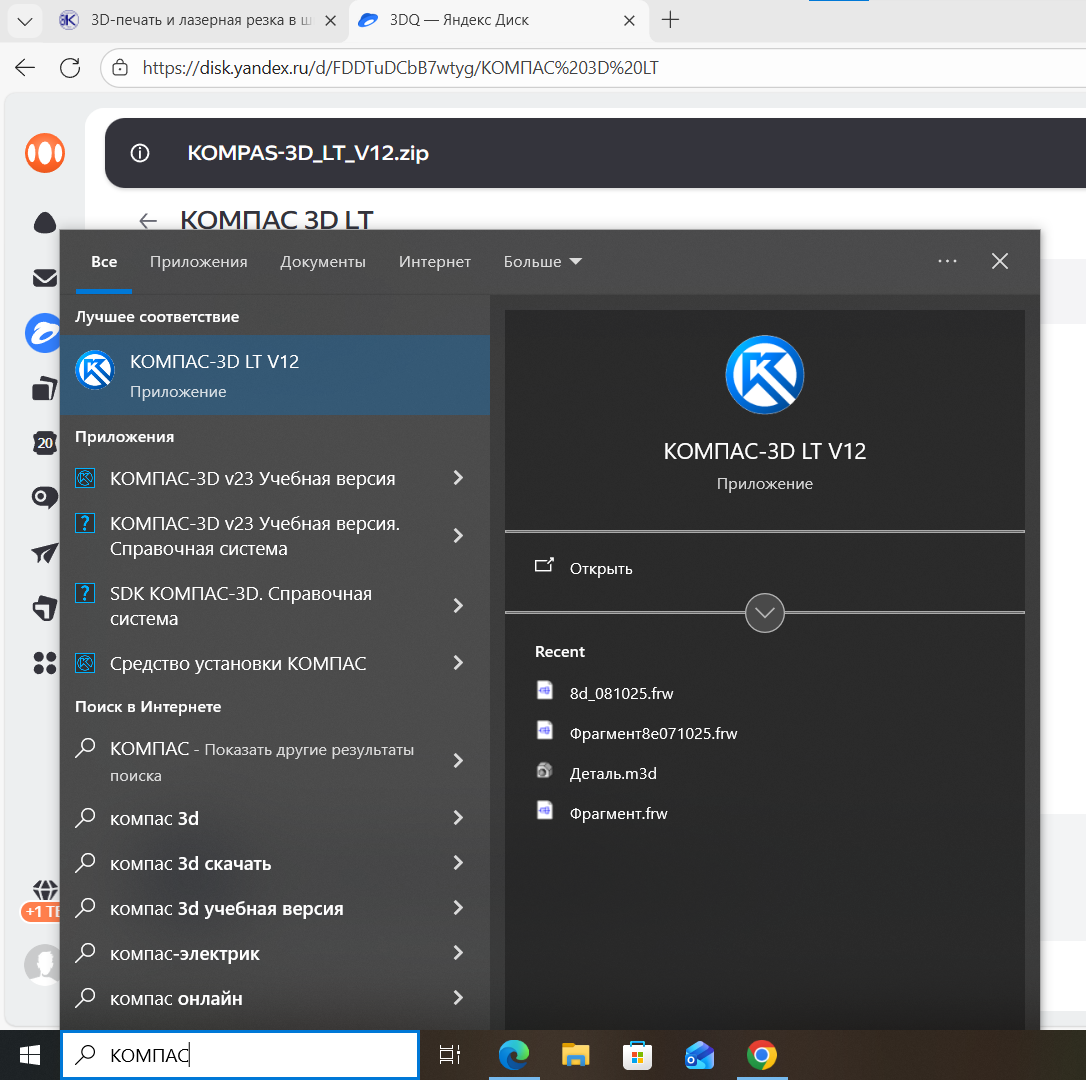The height and width of the screenshot is (1080, 1086).
Task: Expand options for Средство установки КОМПАС
Action: [458, 663]
